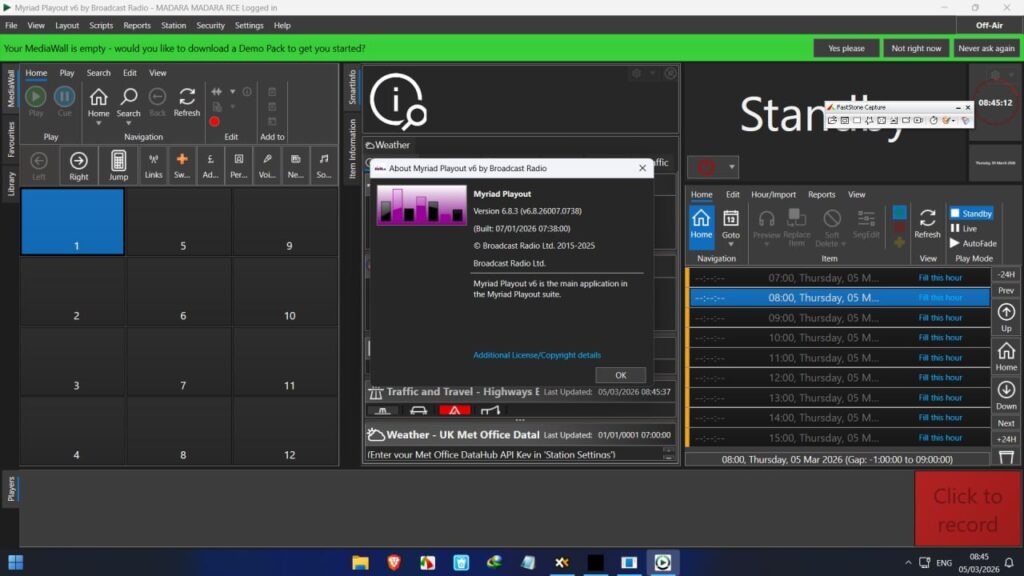Click the red Click to record panel

point(967,508)
